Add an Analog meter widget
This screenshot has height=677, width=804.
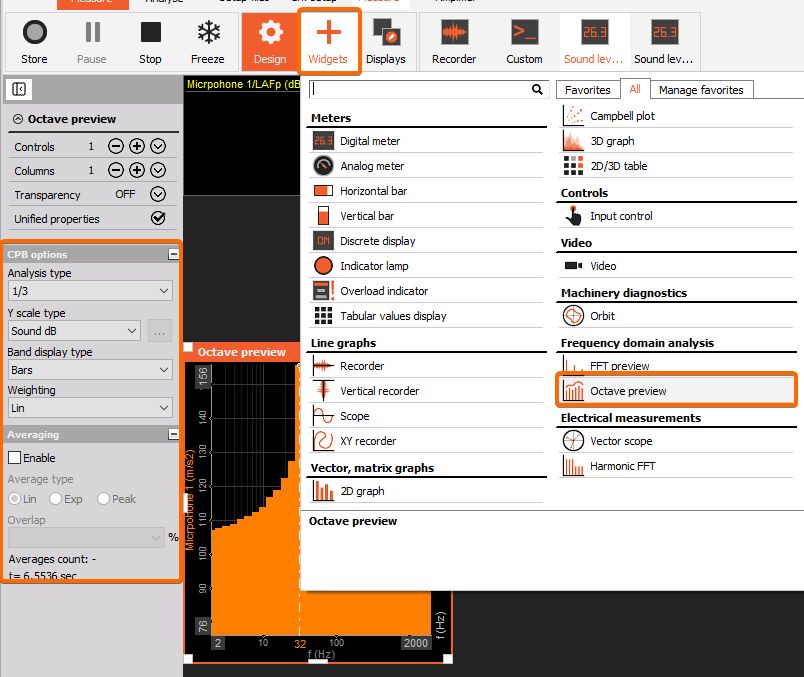[x=427, y=166]
